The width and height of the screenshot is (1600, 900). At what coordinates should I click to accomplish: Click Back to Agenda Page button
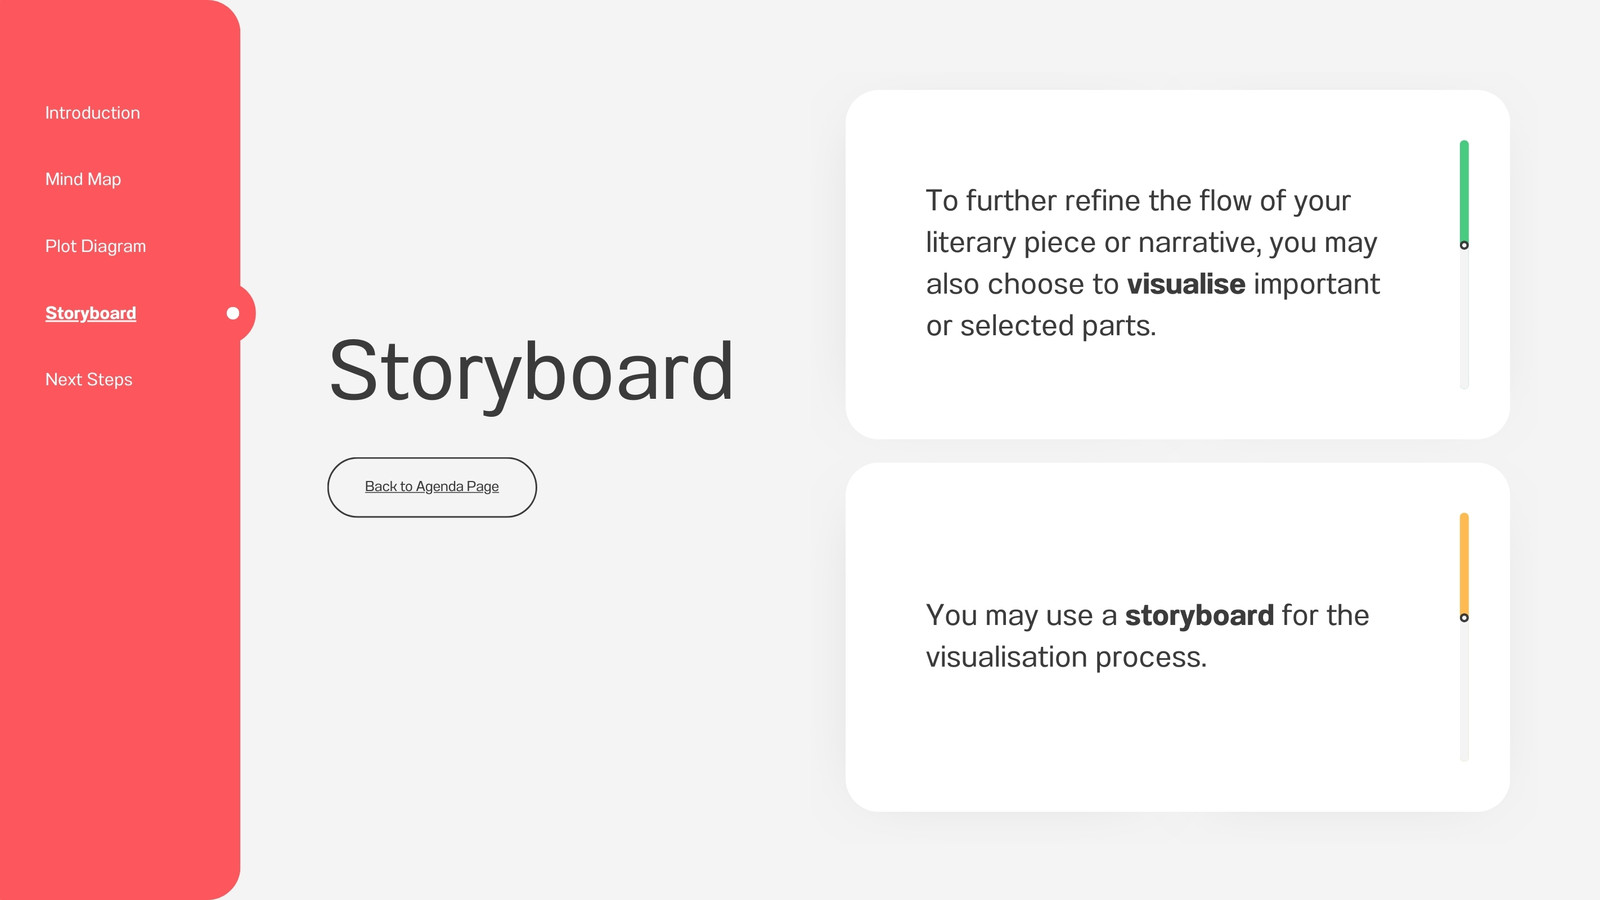tap(432, 487)
